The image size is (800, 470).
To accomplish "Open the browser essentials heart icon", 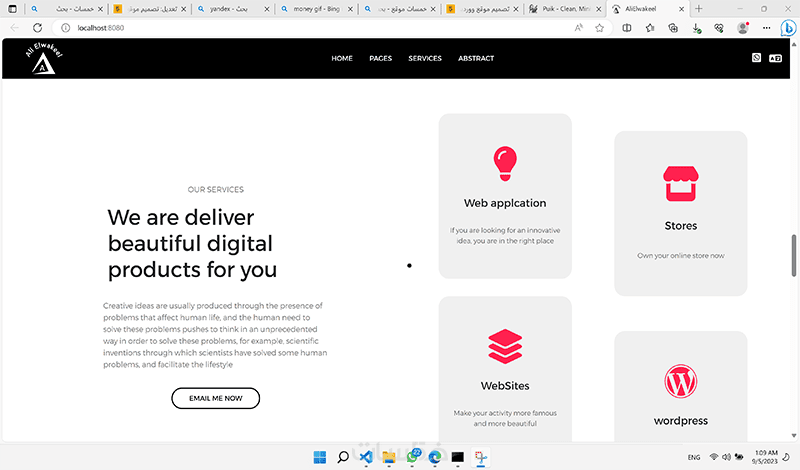I will point(719,28).
